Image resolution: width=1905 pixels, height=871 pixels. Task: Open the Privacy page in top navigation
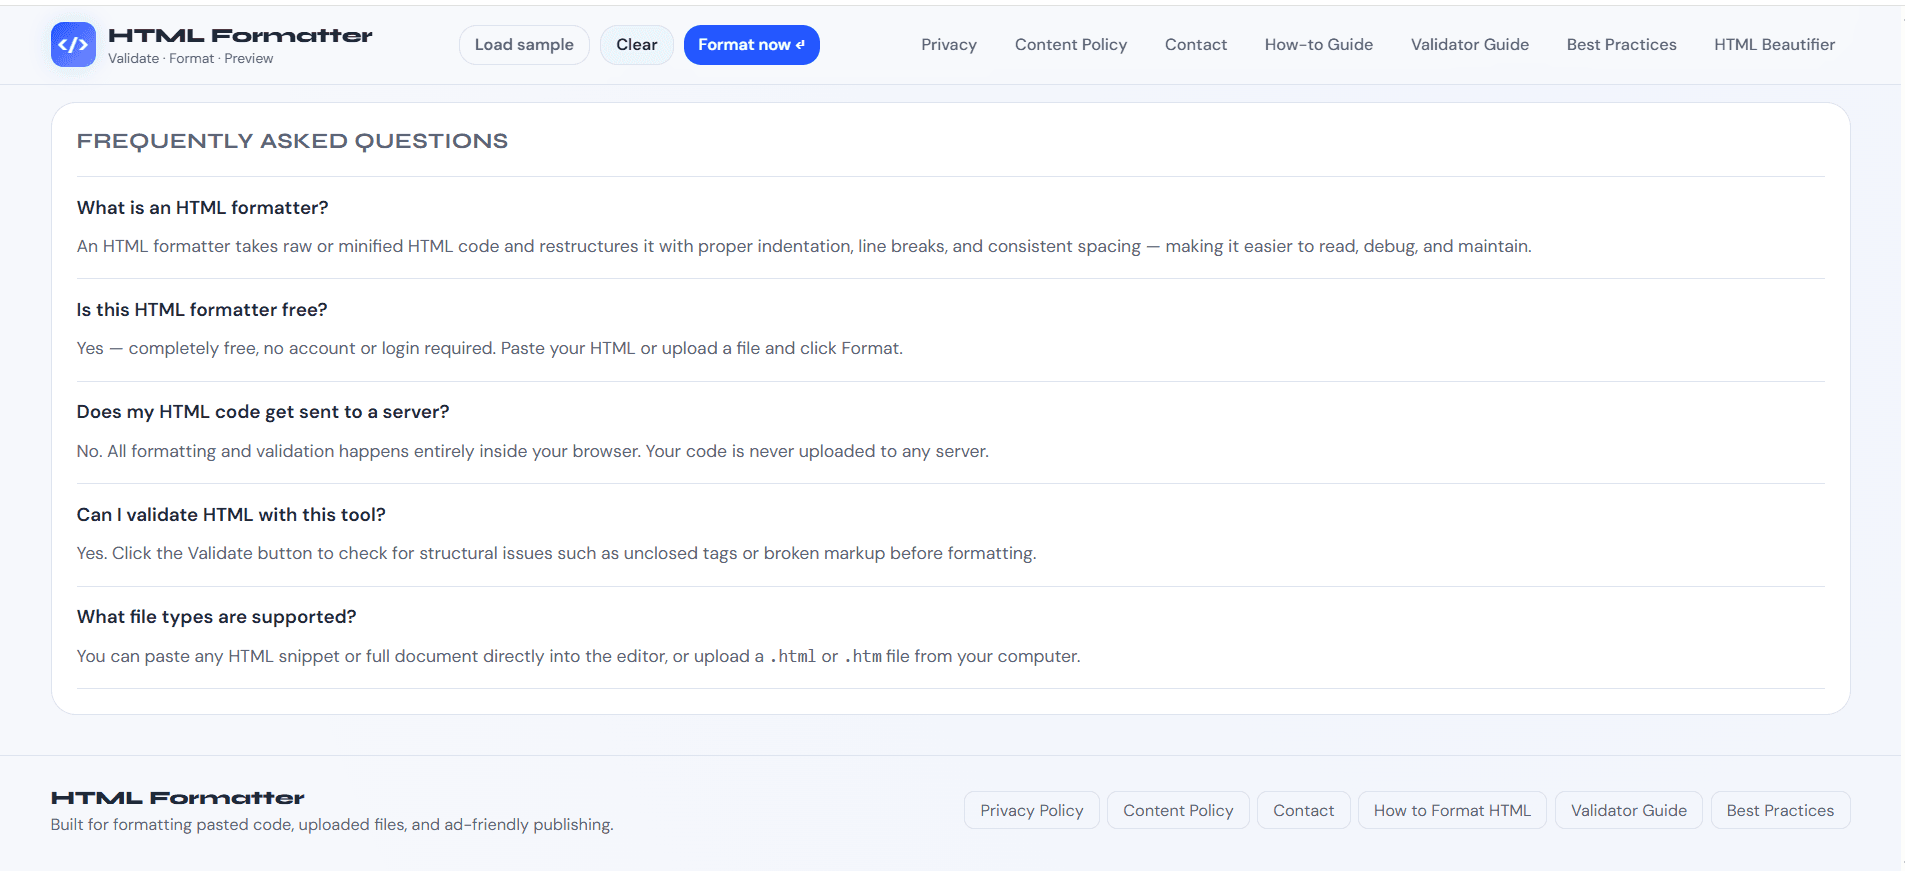coord(949,45)
